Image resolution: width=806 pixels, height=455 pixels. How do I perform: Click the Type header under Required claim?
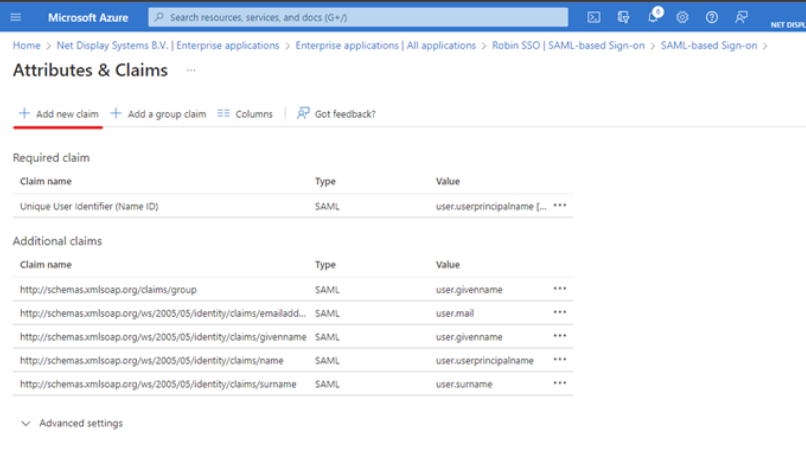click(325, 181)
